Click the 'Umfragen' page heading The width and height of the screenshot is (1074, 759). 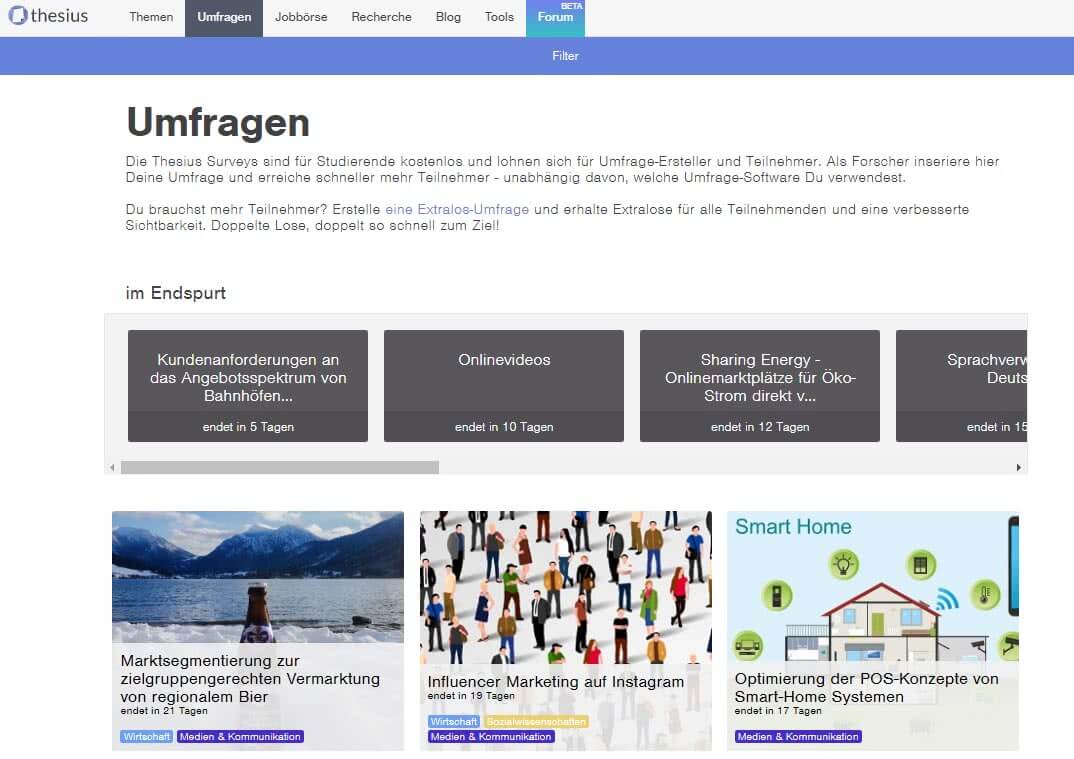(218, 123)
